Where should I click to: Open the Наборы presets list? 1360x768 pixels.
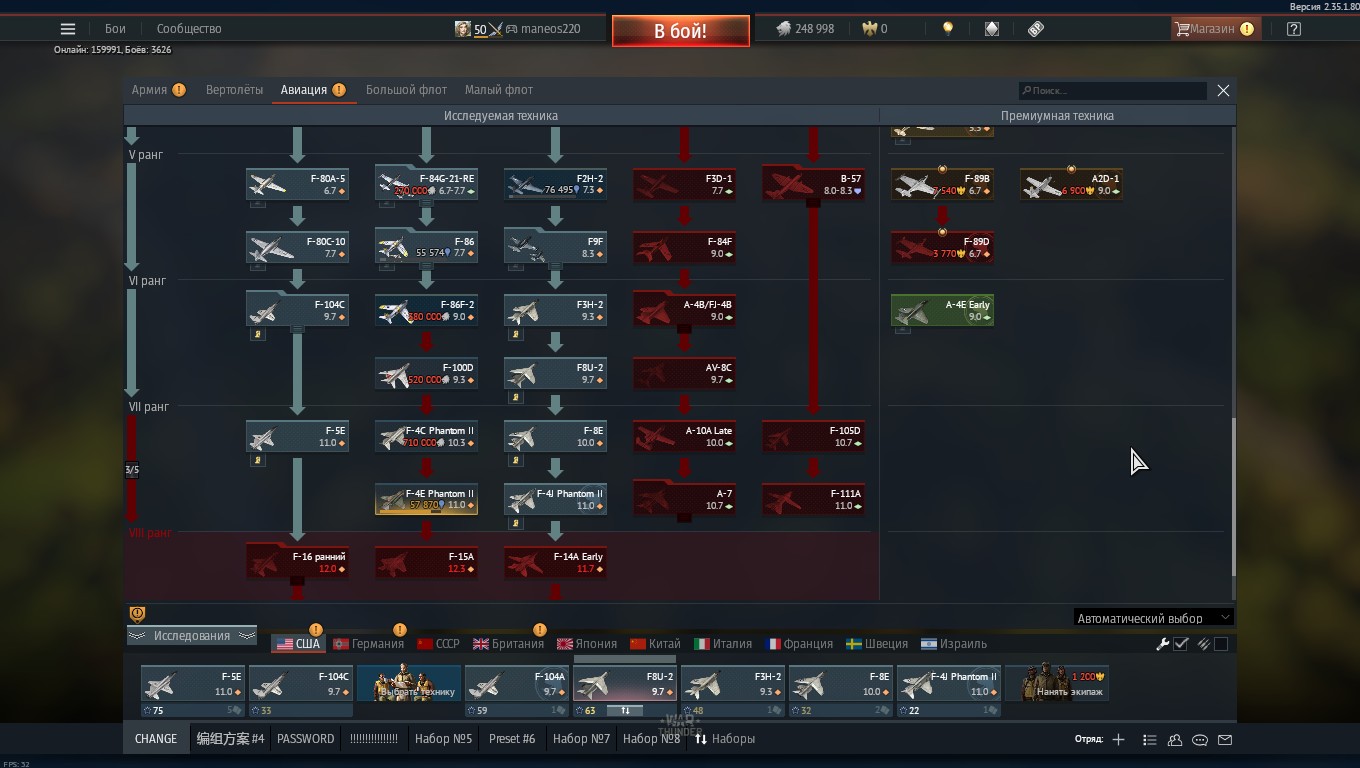tap(726, 739)
